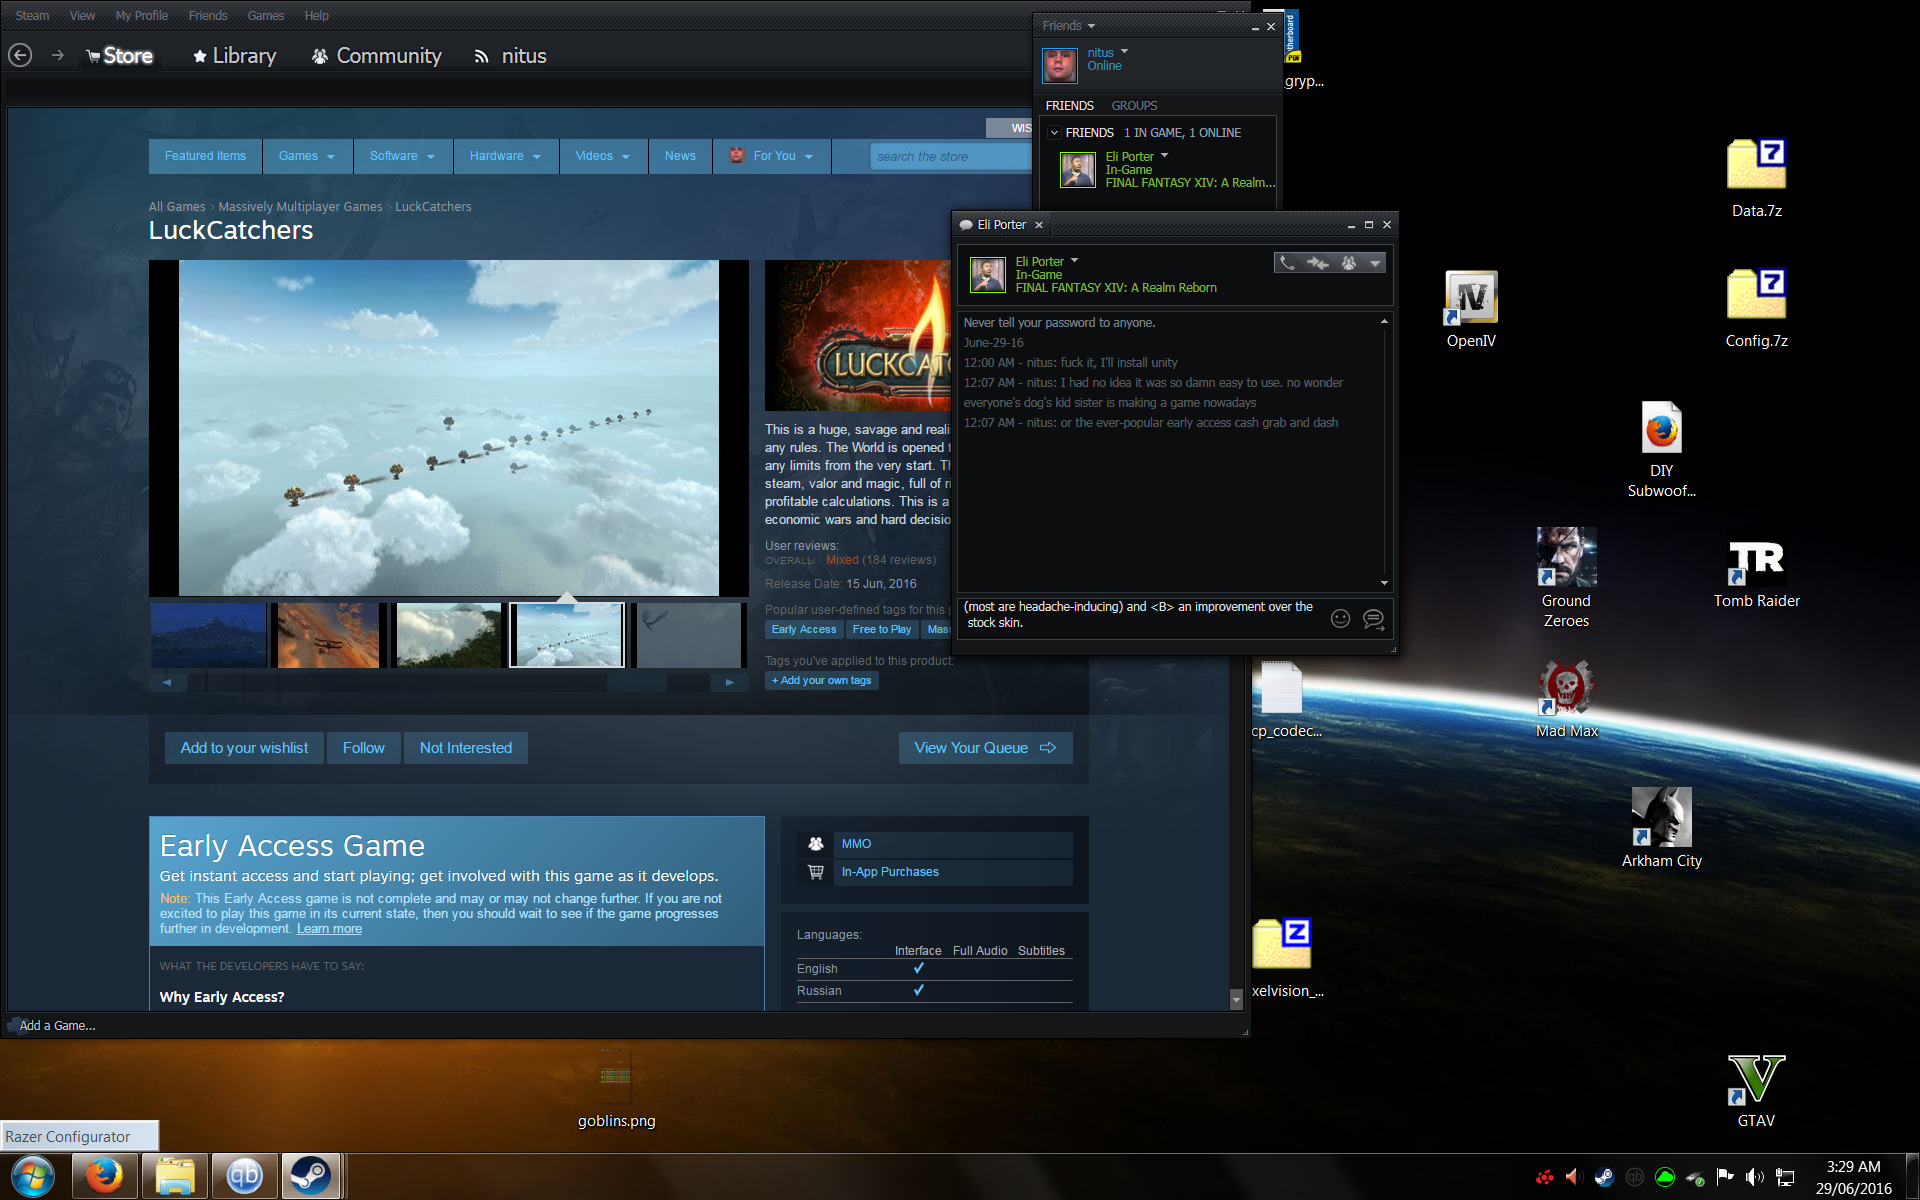
Task: Expand the Hardware store dropdown
Action: pyautogui.click(x=505, y=156)
